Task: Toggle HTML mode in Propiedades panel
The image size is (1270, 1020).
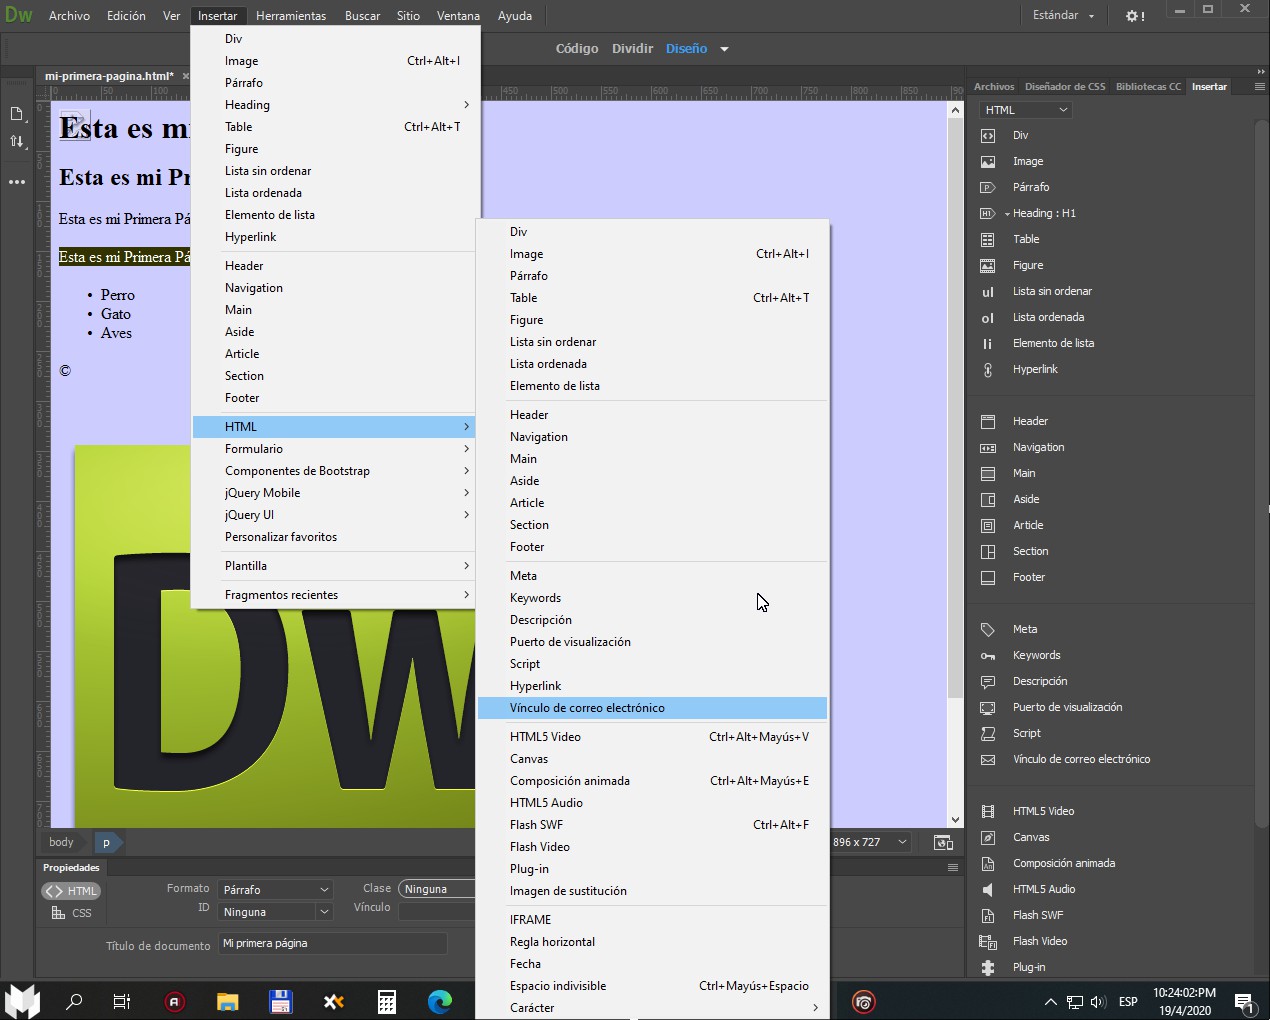Action: (x=71, y=891)
